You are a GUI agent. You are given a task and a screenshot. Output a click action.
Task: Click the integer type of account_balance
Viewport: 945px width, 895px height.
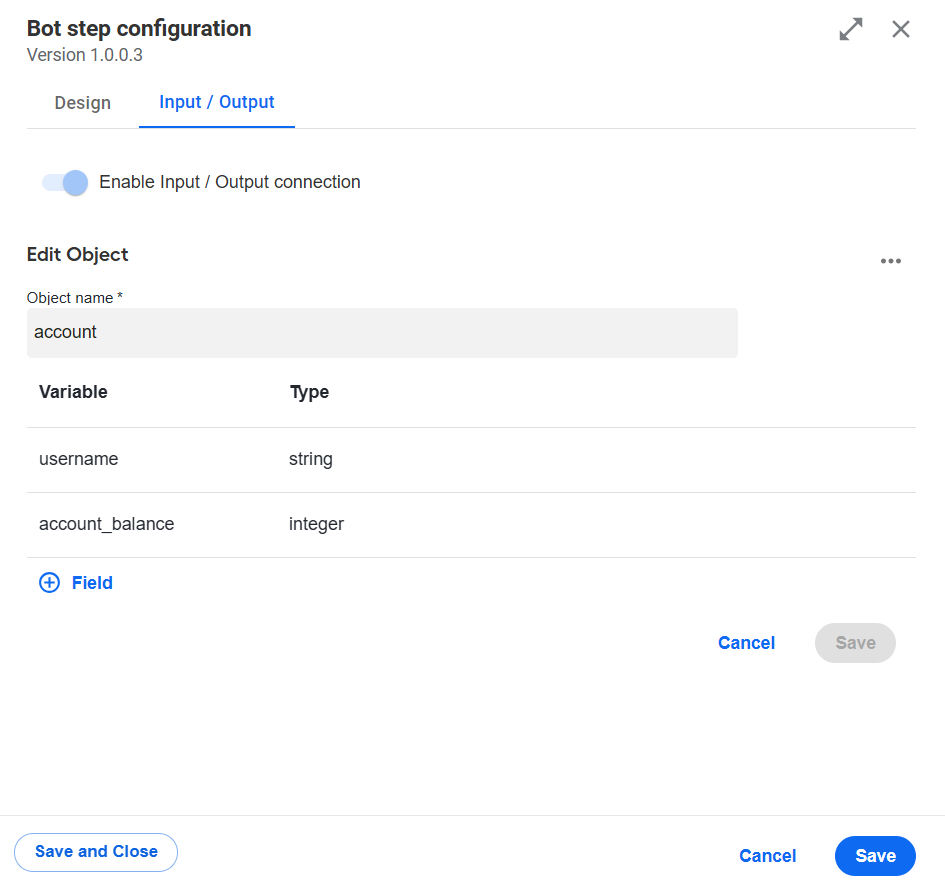coord(316,524)
